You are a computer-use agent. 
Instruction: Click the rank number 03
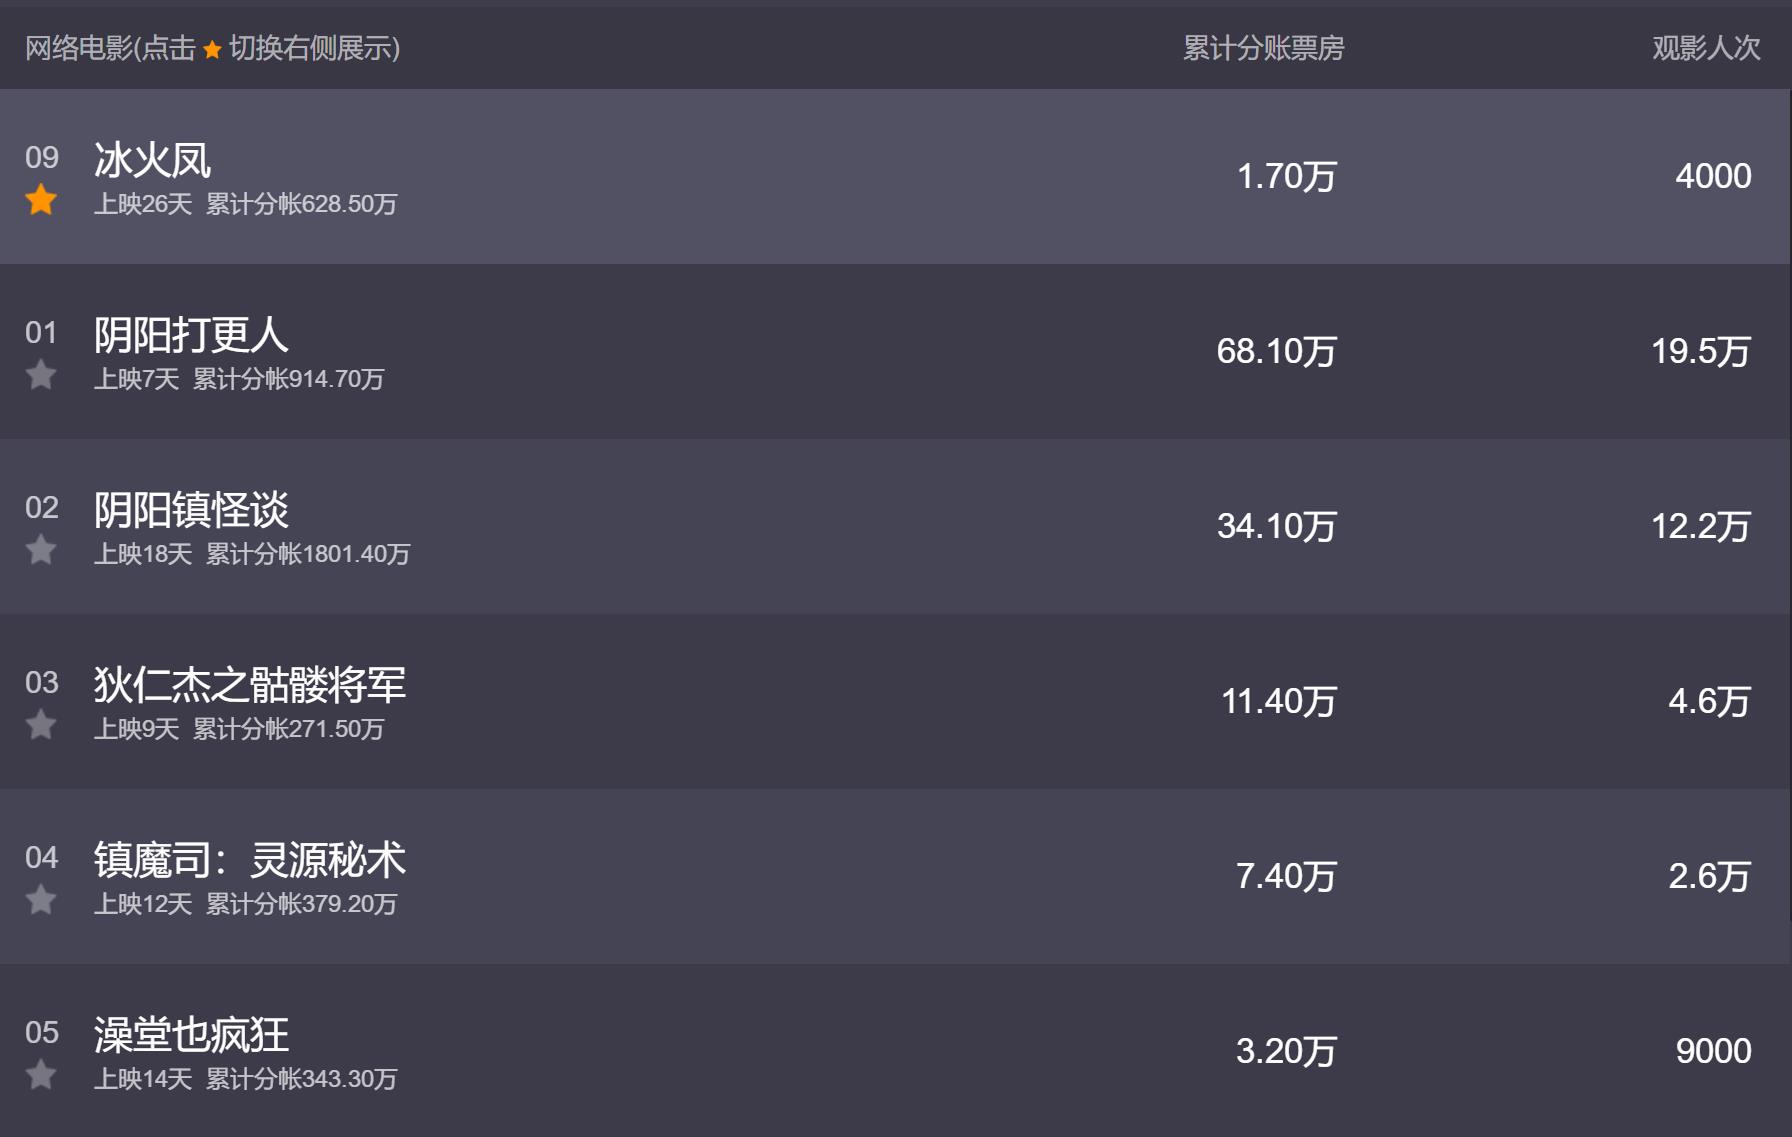click(x=42, y=682)
